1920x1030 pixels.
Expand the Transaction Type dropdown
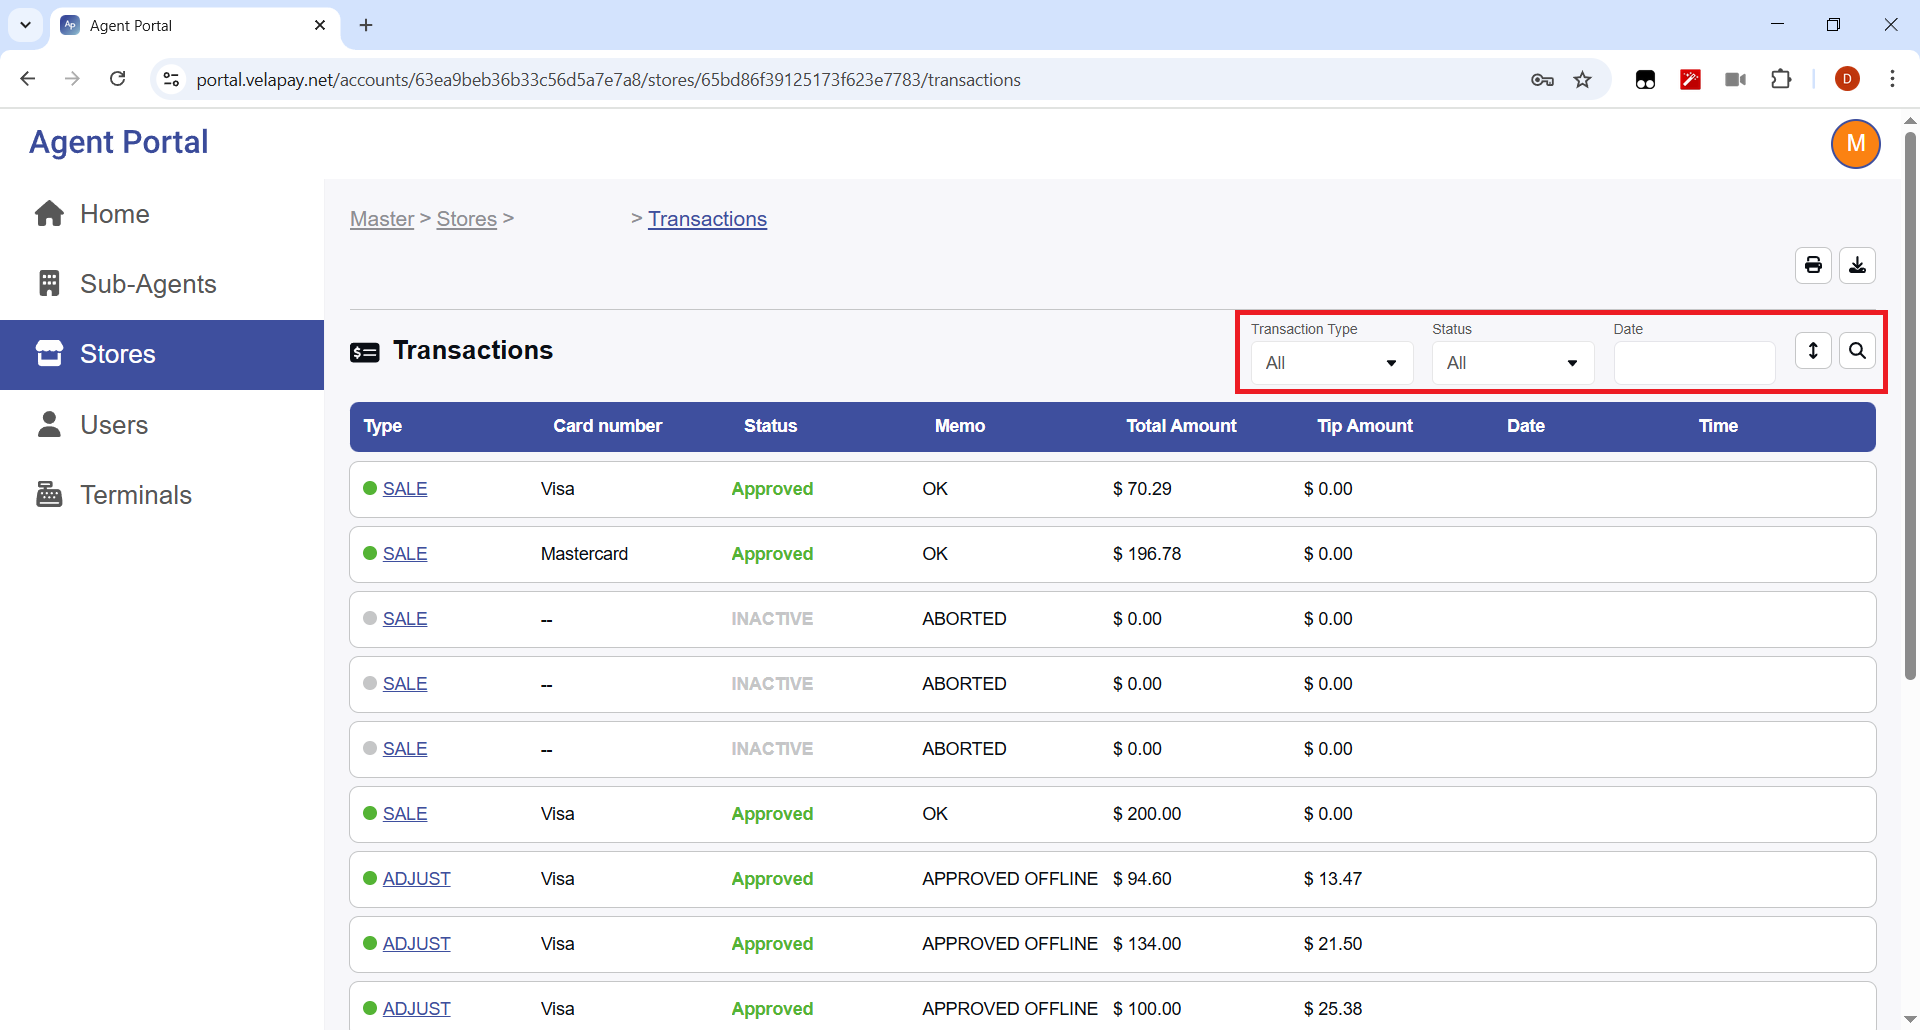point(1332,363)
